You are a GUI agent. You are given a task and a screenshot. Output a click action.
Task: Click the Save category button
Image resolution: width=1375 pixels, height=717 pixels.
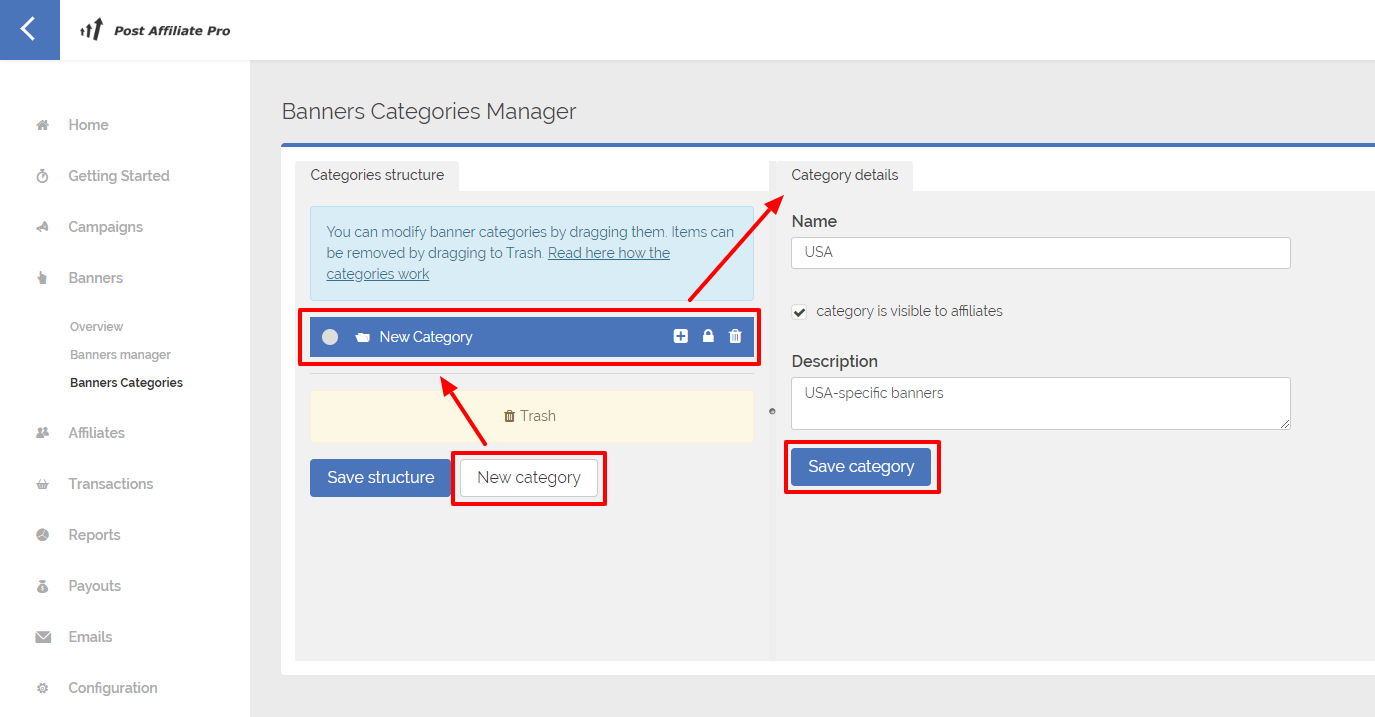[861, 467]
